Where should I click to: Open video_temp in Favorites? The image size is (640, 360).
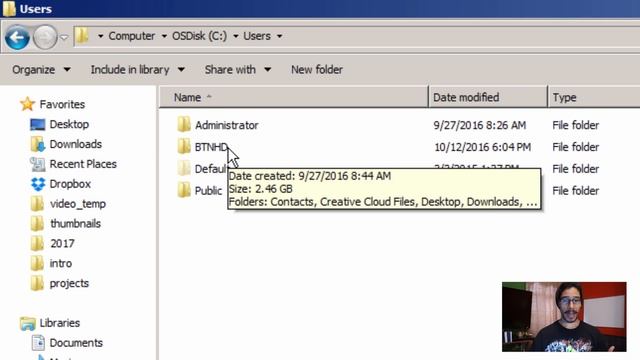point(78,204)
